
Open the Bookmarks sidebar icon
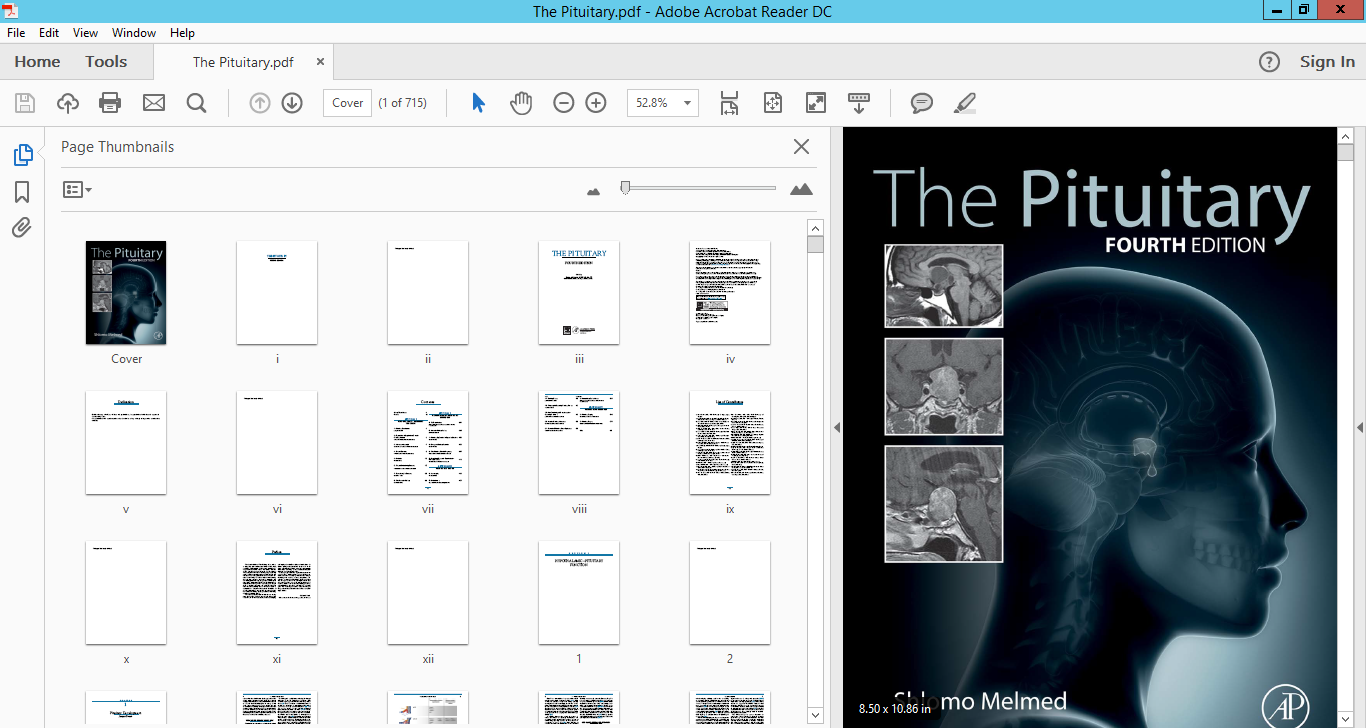(x=22, y=192)
